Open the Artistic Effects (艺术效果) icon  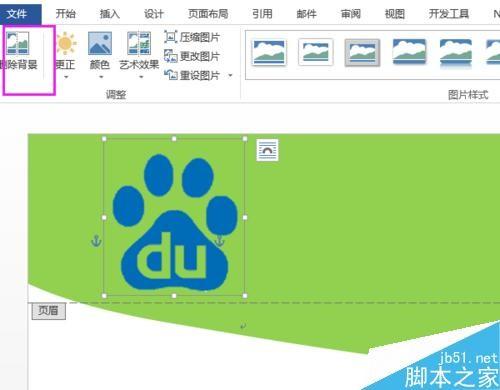coord(139,43)
